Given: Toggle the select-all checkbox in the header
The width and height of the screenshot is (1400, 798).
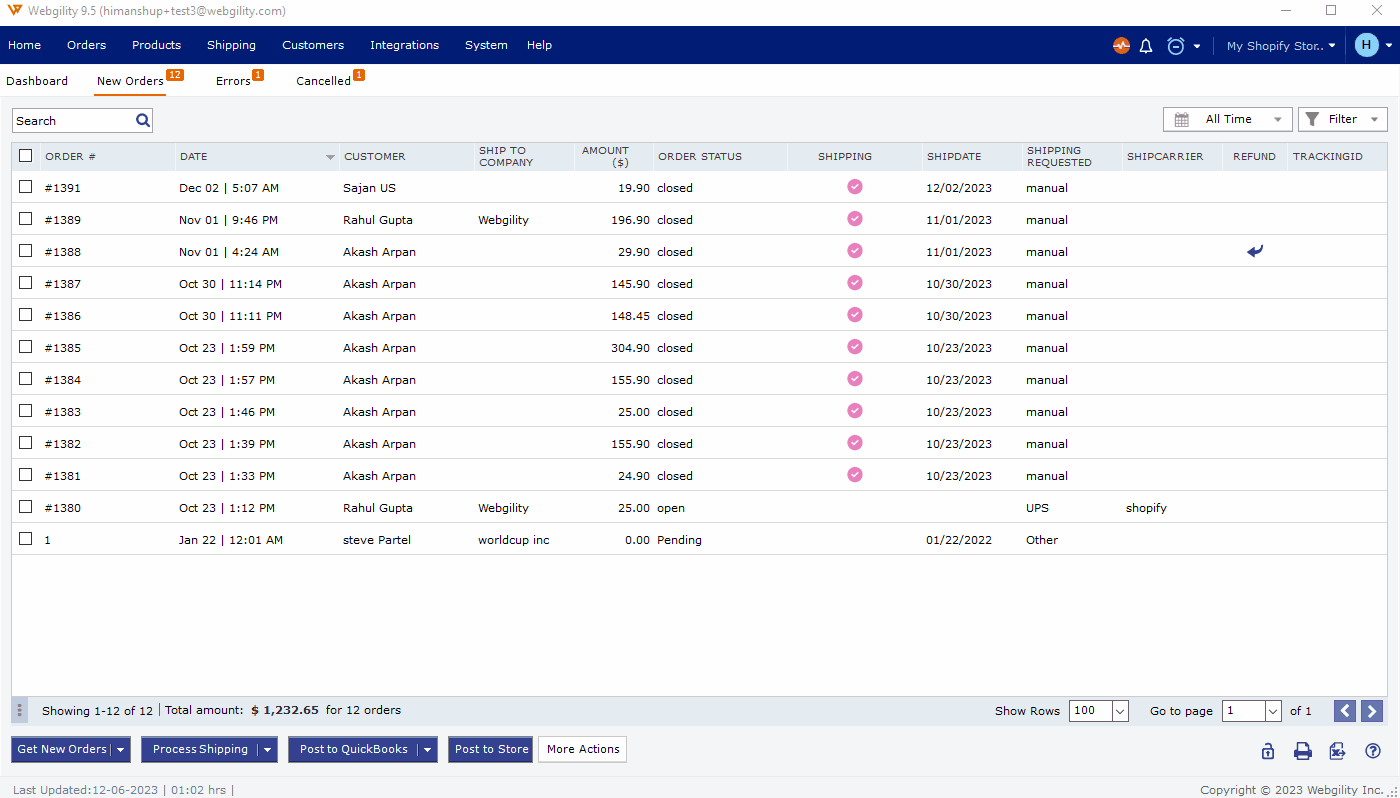Looking at the screenshot, I should coord(26,156).
